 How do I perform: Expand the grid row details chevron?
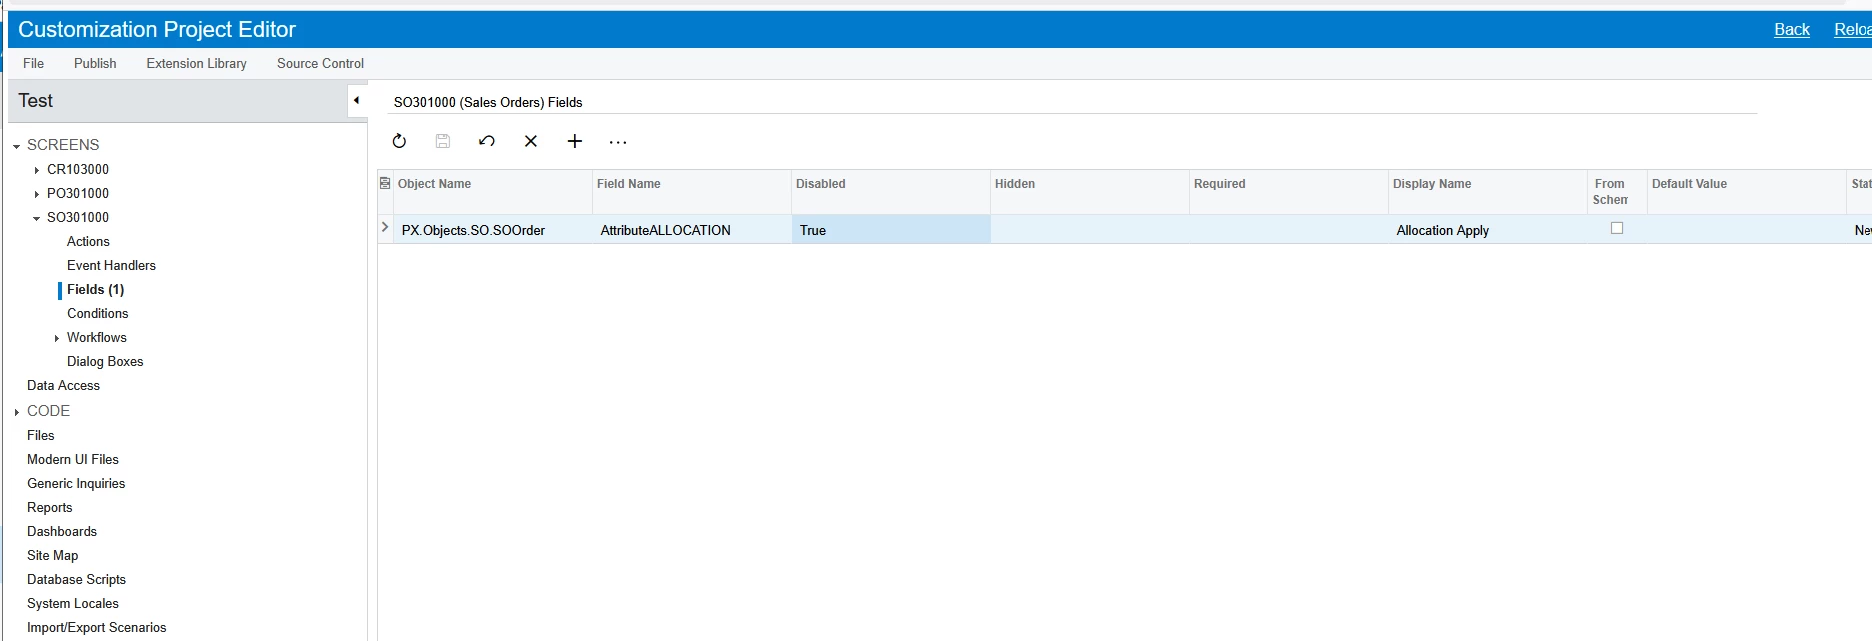pos(385,228)
